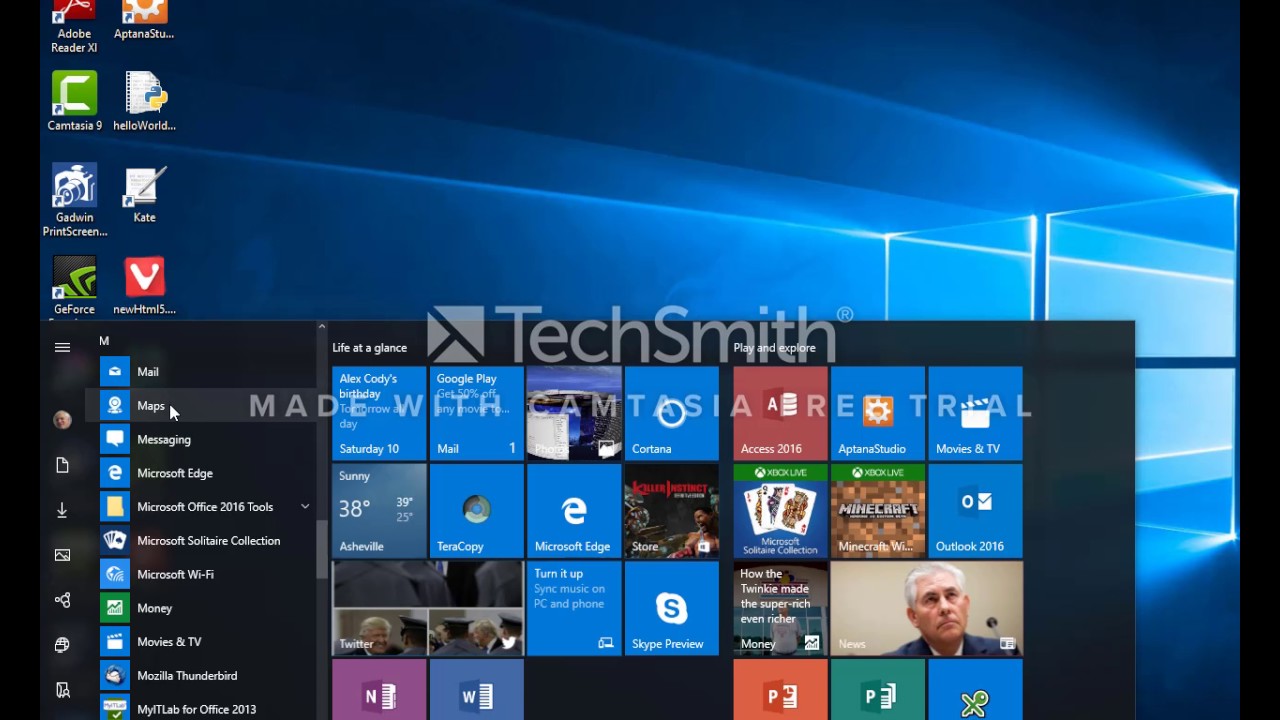Launch Movies & TV from the app list
The image size is (1280, 720).
[x=207, y=642]
